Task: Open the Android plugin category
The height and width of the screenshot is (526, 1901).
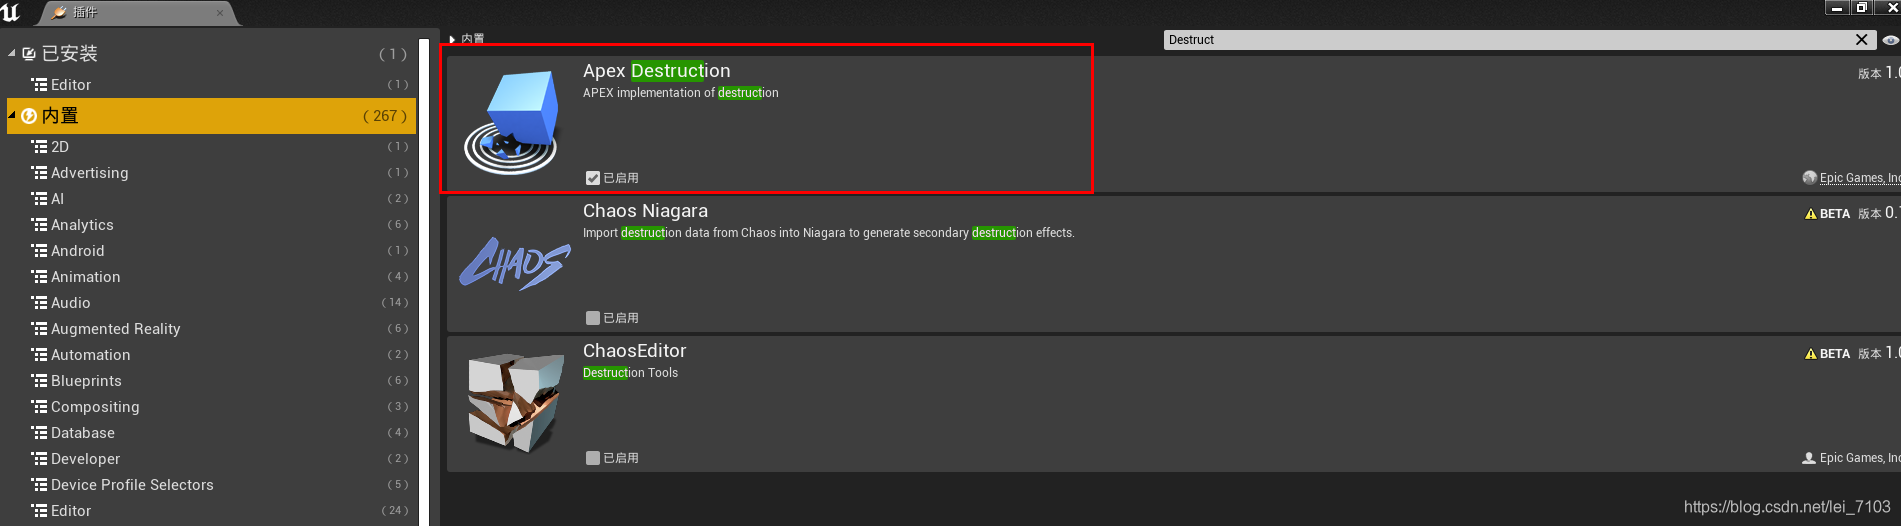Action: (x=211, y=251)
